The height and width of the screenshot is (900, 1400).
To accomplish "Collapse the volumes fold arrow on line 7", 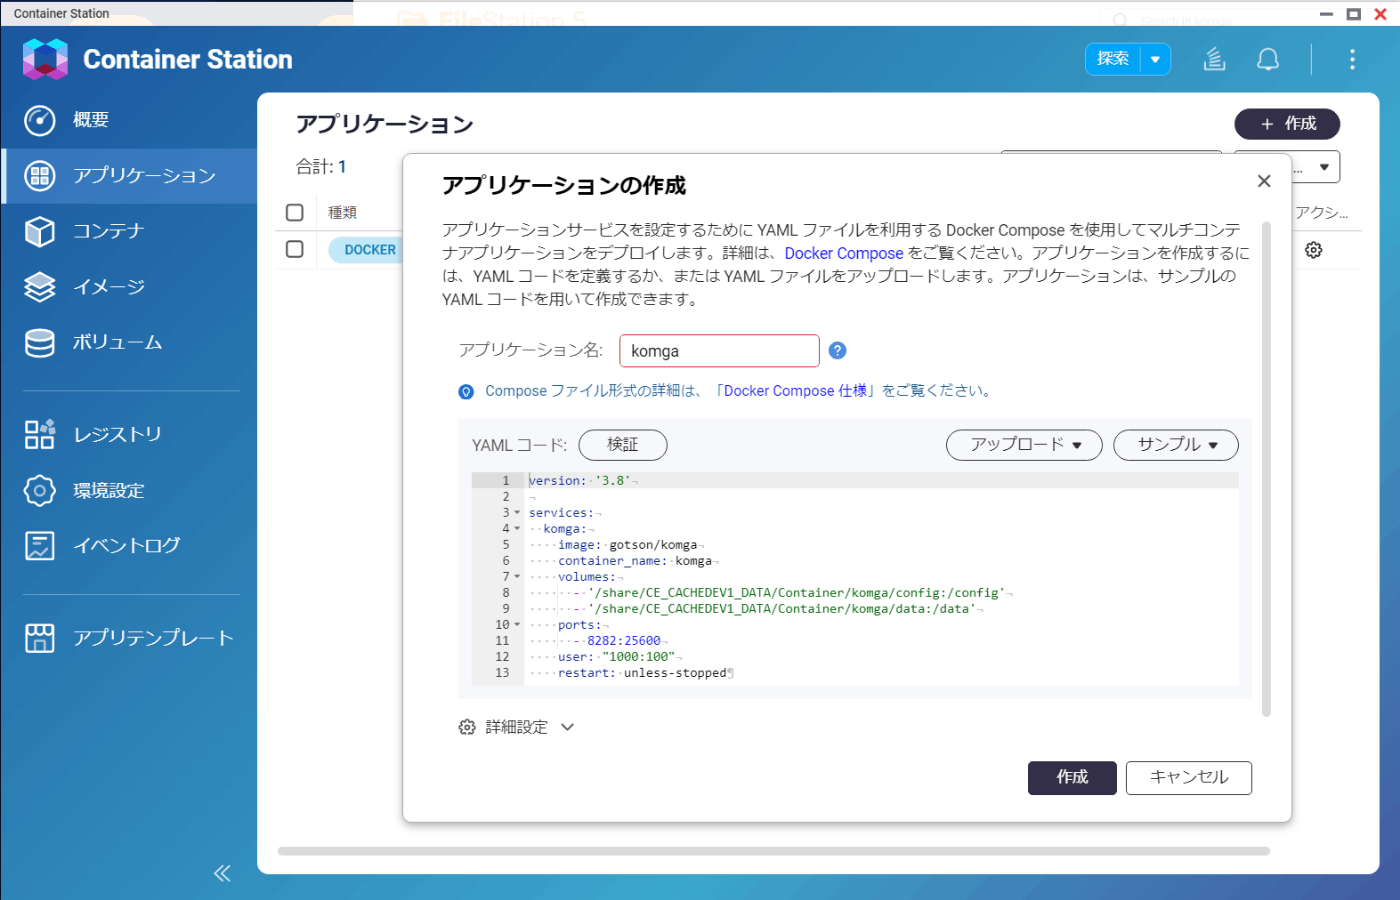I will pyautogui.click(x=517, y=577).
